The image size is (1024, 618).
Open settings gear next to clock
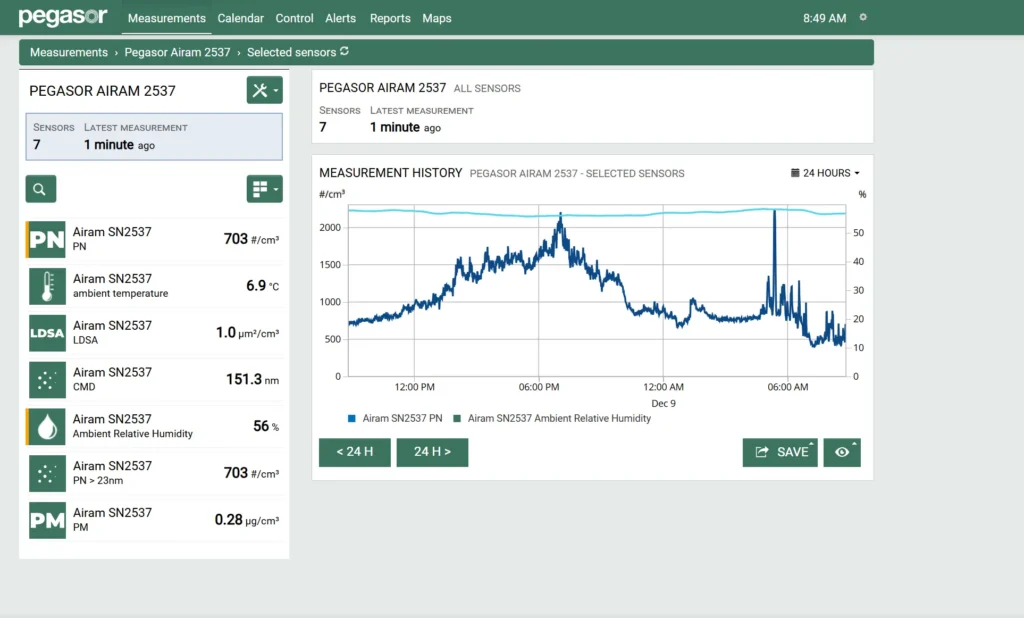point(863,18)
